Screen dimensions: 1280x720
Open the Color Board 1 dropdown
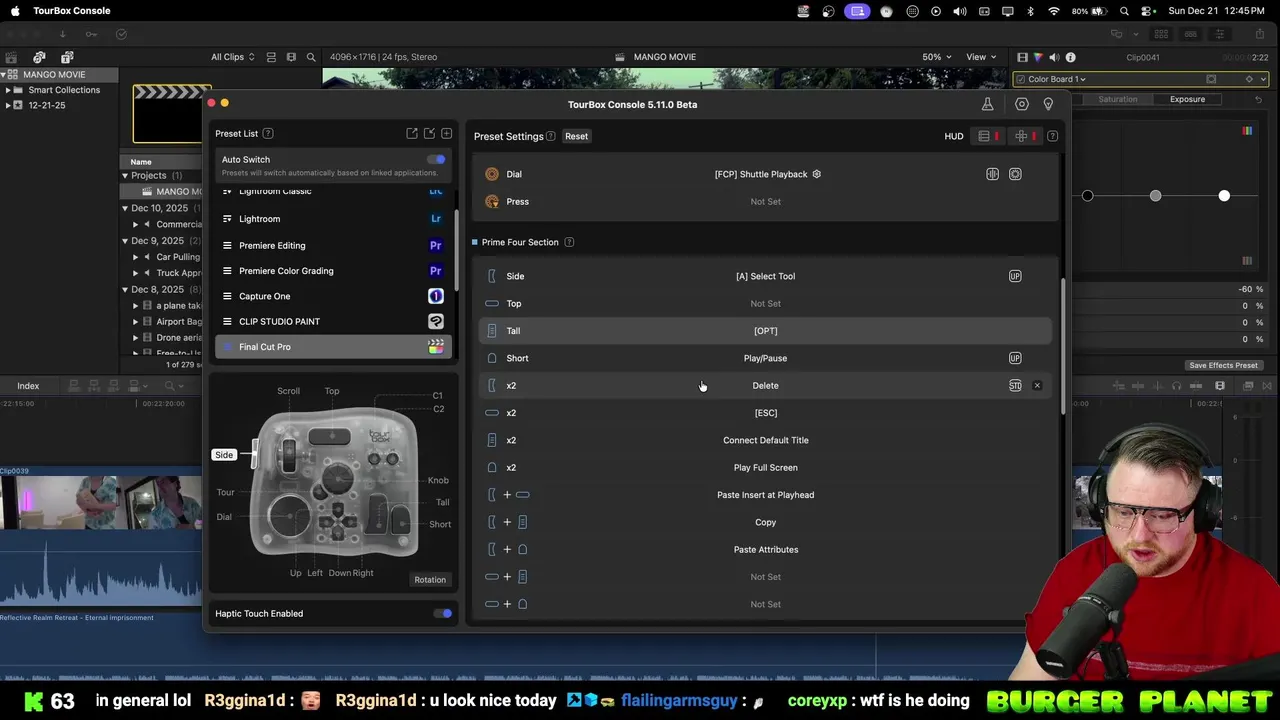tap(1057, 79)
